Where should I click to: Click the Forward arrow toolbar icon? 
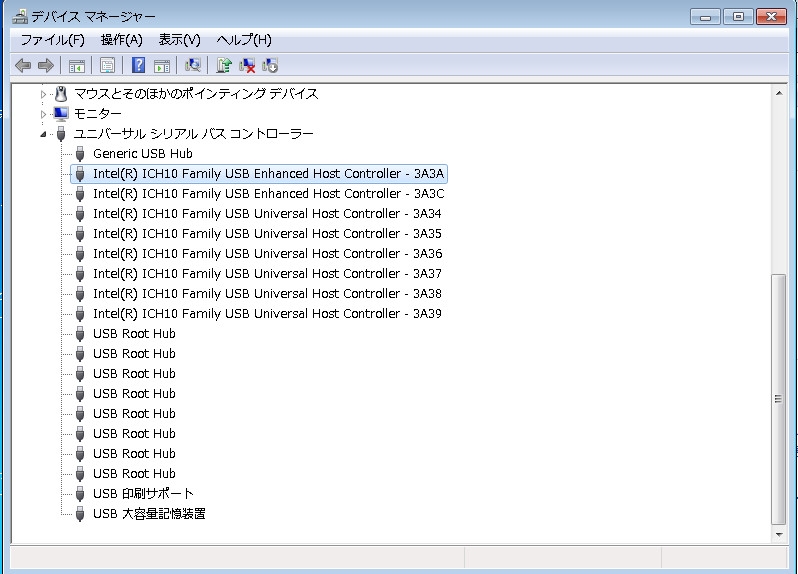(45, 65)
